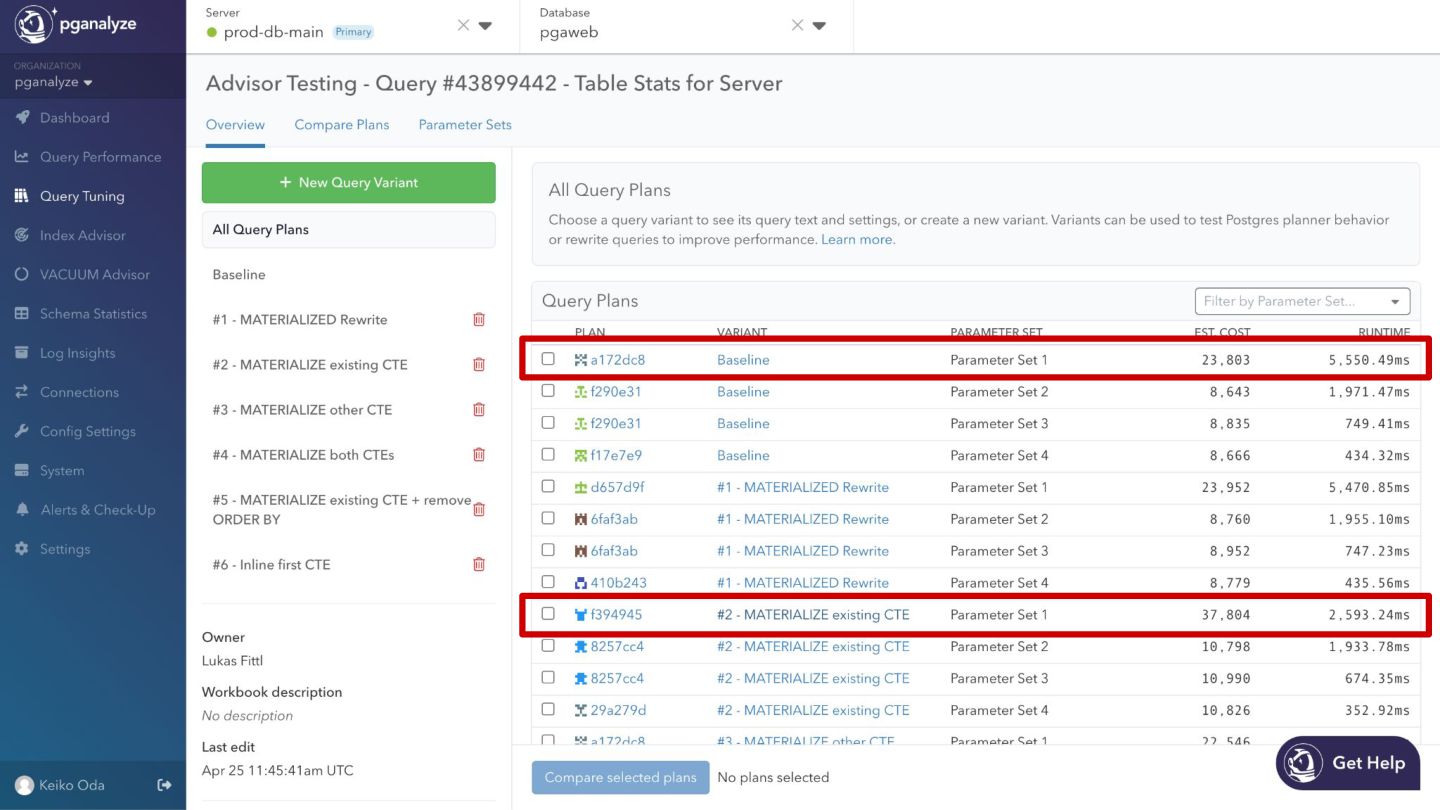The height and width of the screenshot is (810, 1440).
Task: Click the No plans selected text
Action: (x=773, y=777)
